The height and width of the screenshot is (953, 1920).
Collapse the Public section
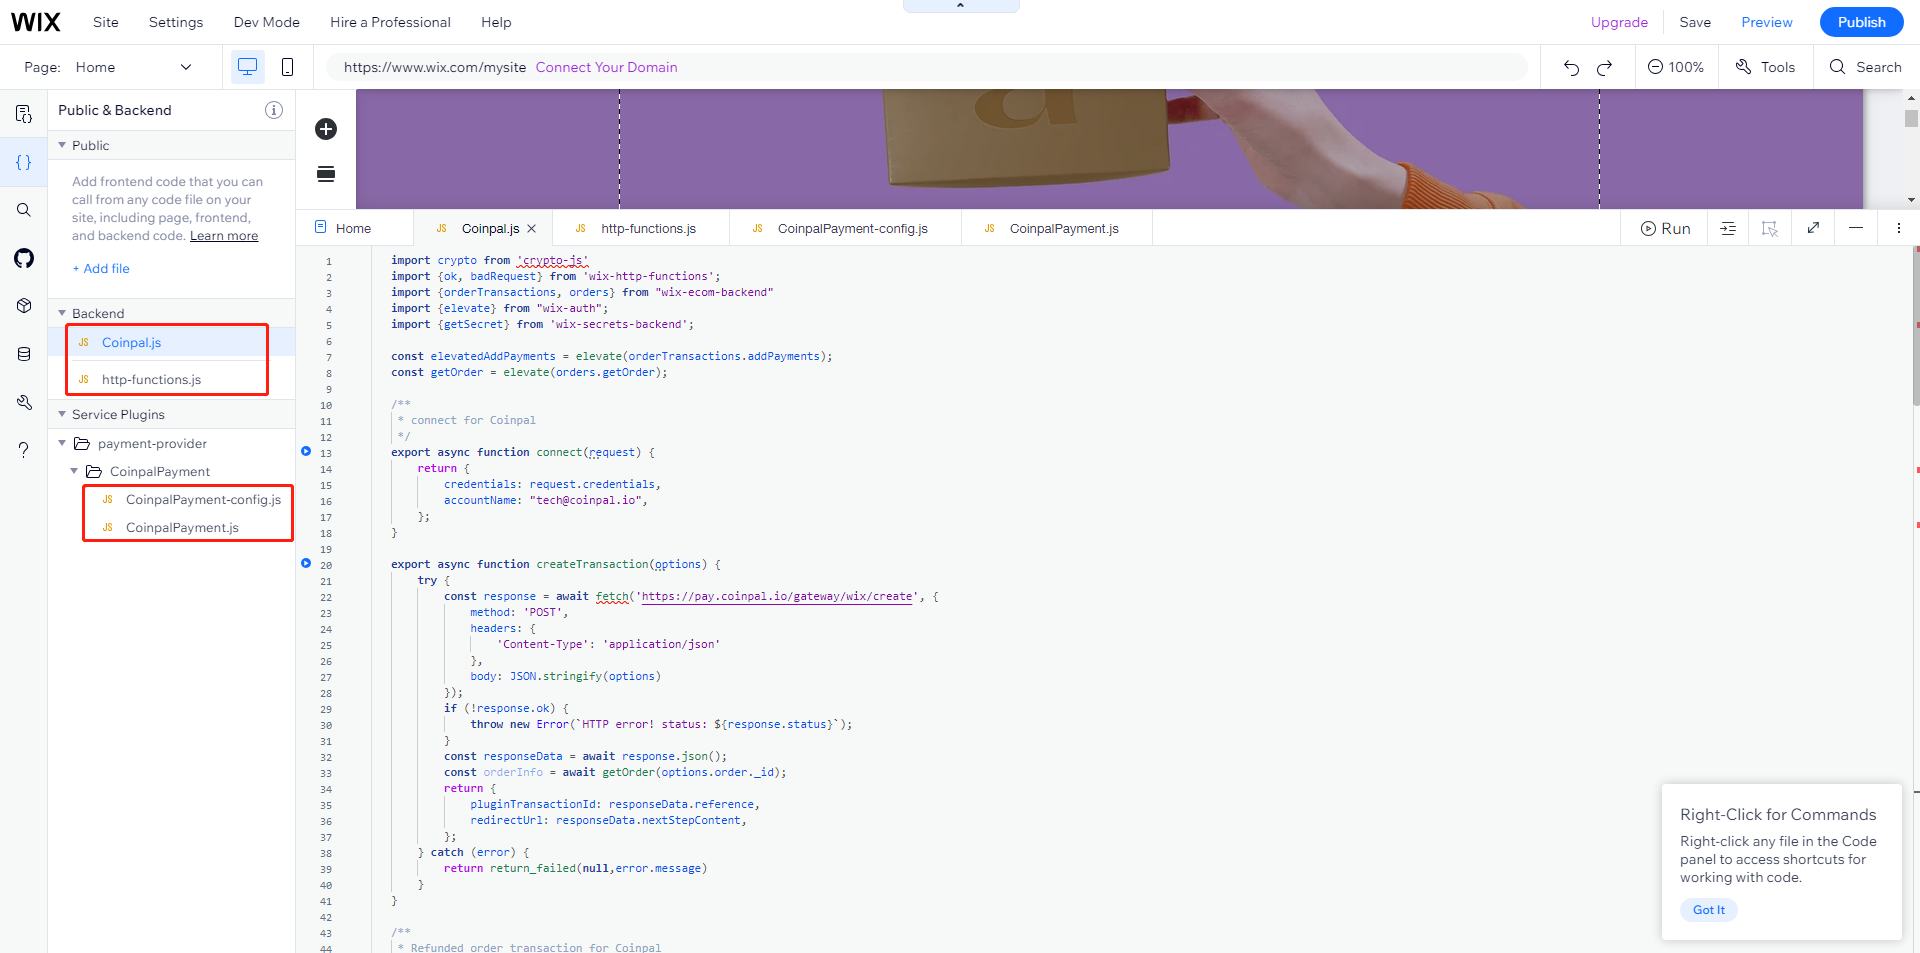point(62,145)
